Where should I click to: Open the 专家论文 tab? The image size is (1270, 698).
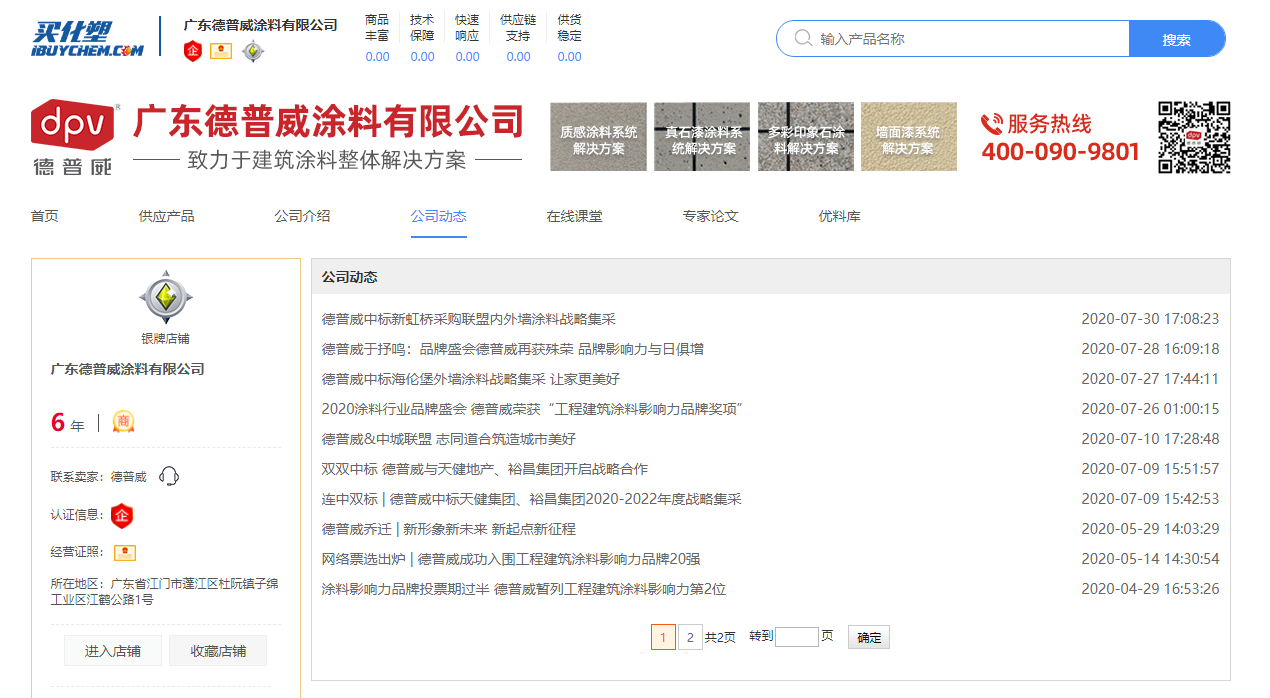pyautogui.click(x=711, y=216)
